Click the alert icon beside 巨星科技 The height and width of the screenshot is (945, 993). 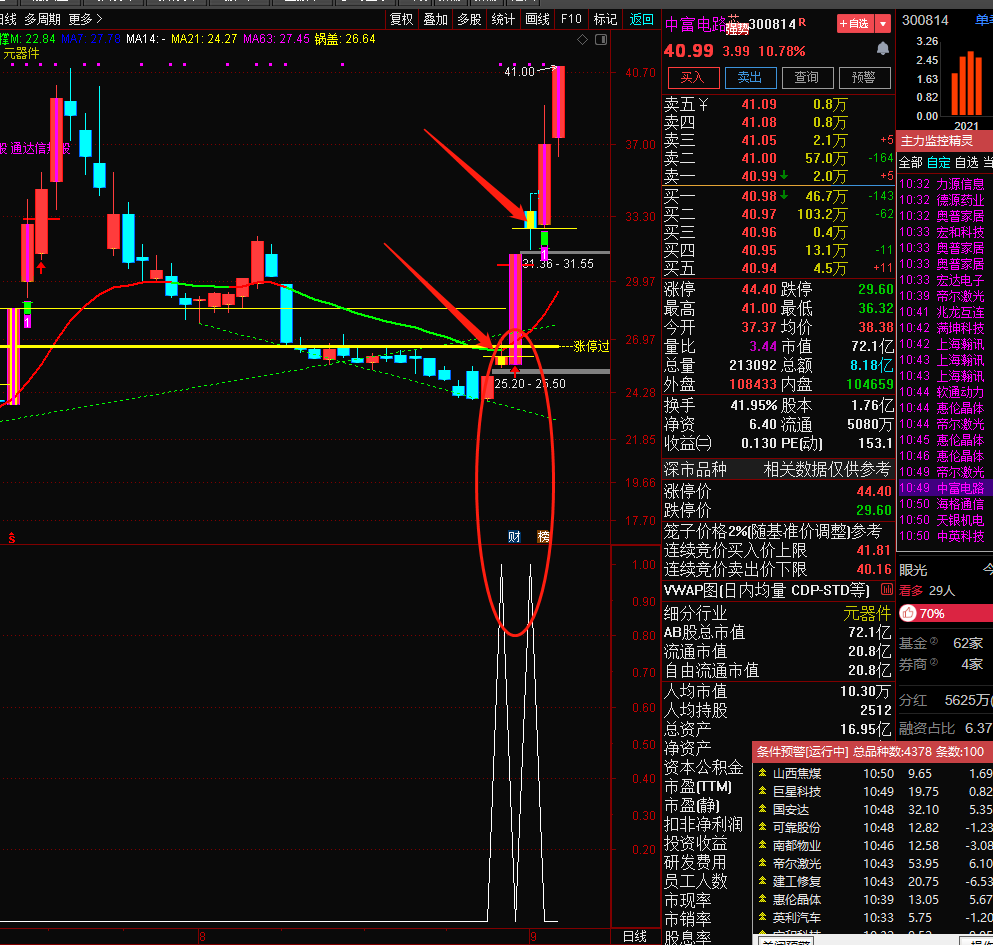[x=762, y=791]
